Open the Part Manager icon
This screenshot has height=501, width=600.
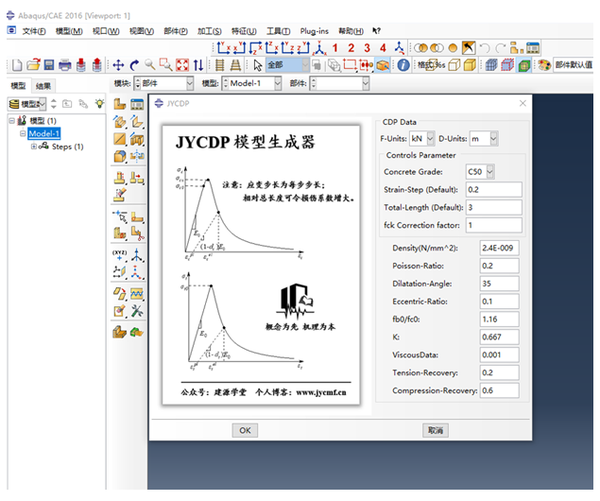coord(135,104)
